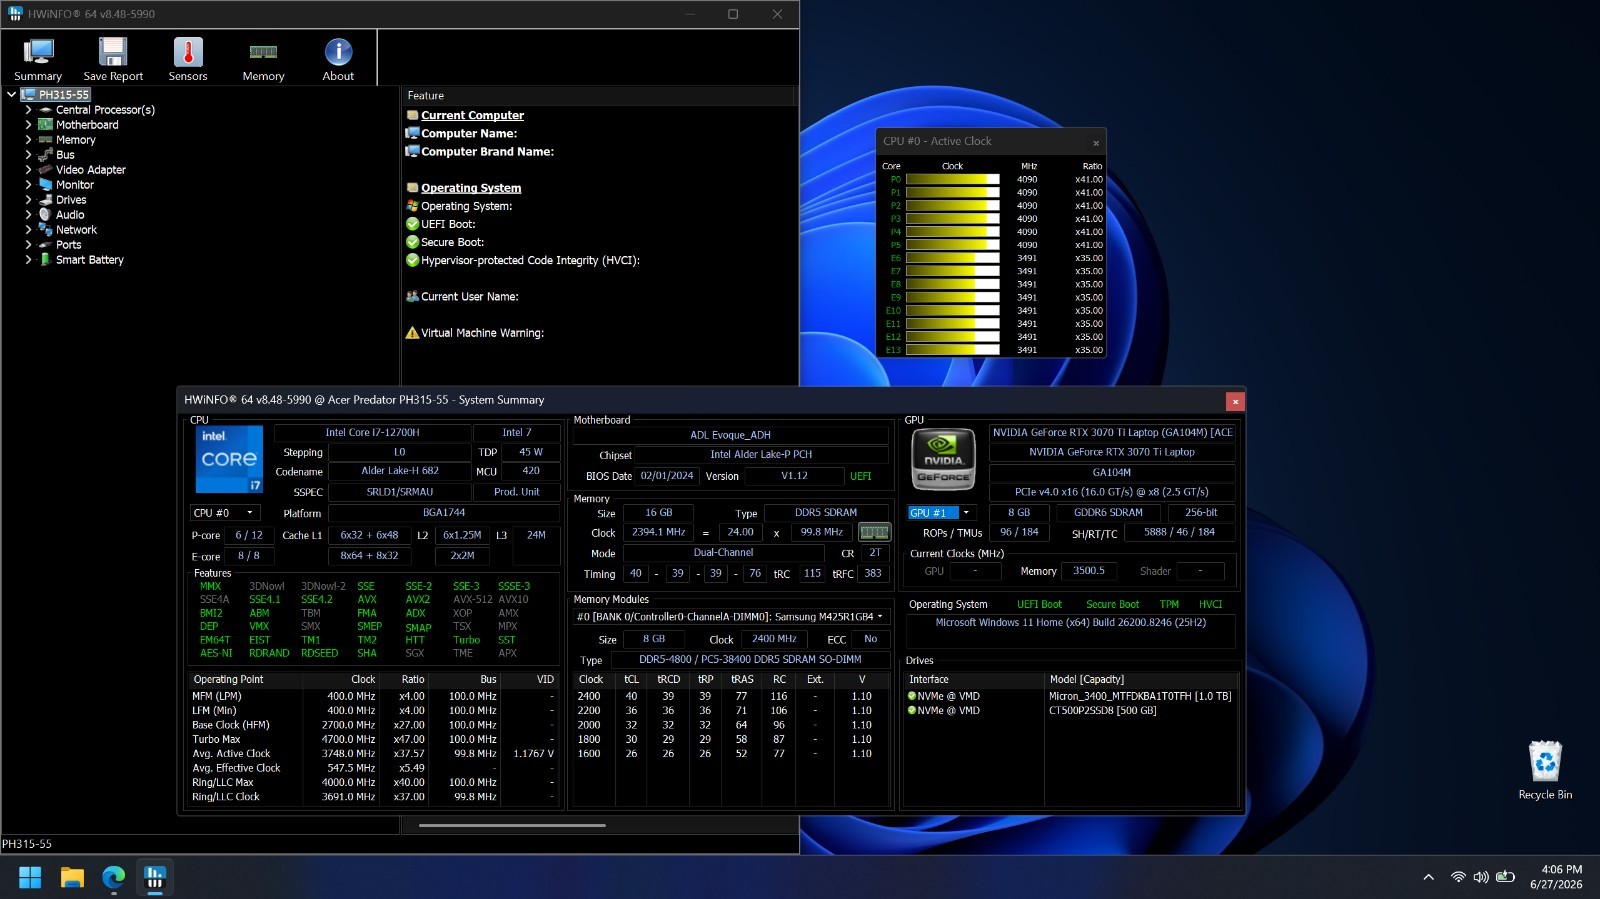
Task: Expand the Motherboard tree node
Action: pyautogui.click(x=28, y=125)
